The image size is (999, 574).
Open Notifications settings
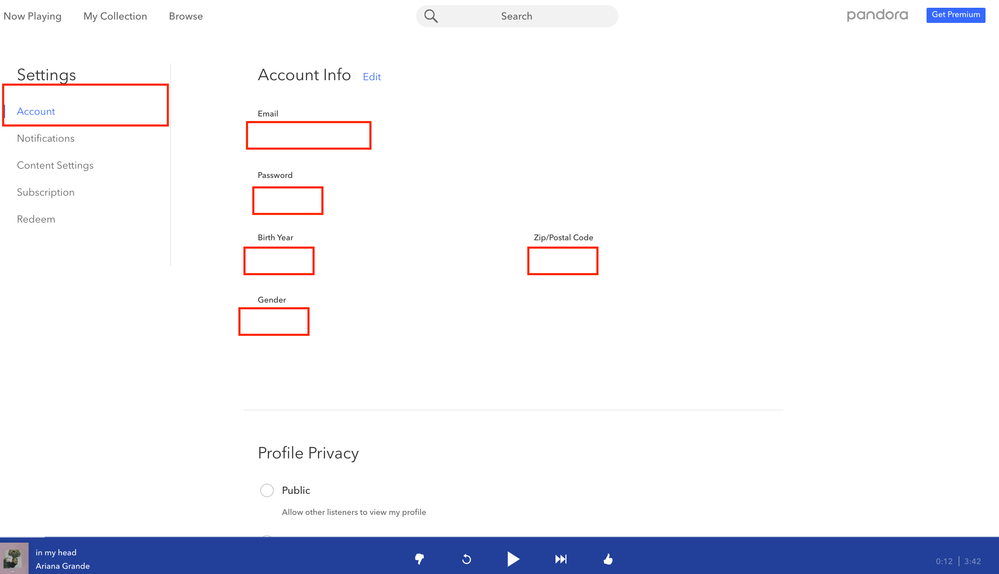pyautogui.click(x=45, y=138)
